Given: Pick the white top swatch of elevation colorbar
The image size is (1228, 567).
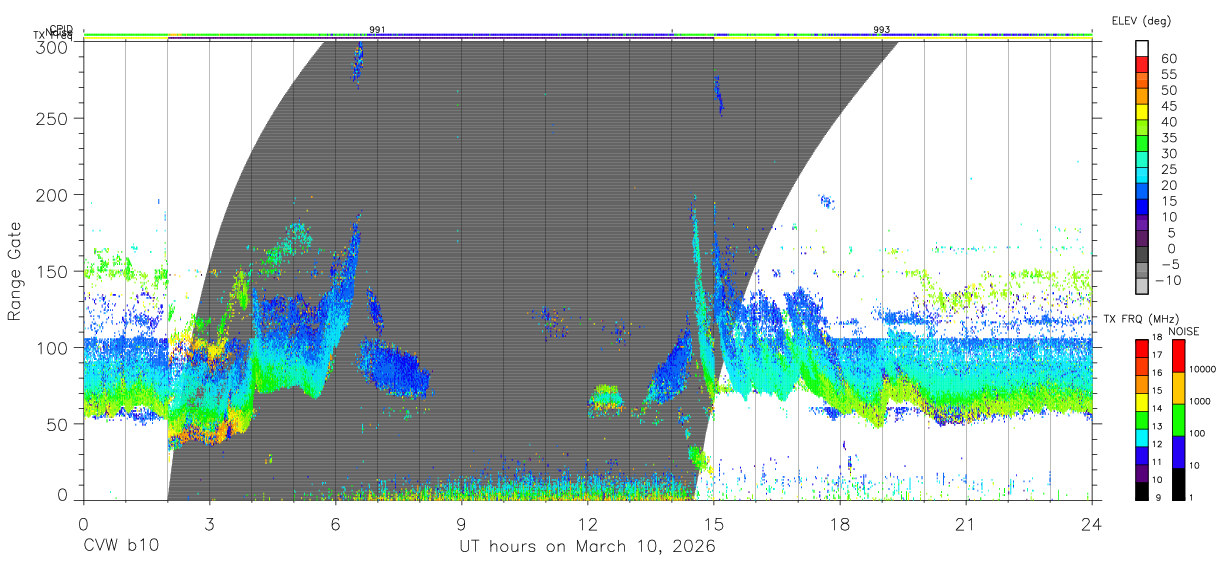Looking at the screenshot, I should pos(1142,49).
